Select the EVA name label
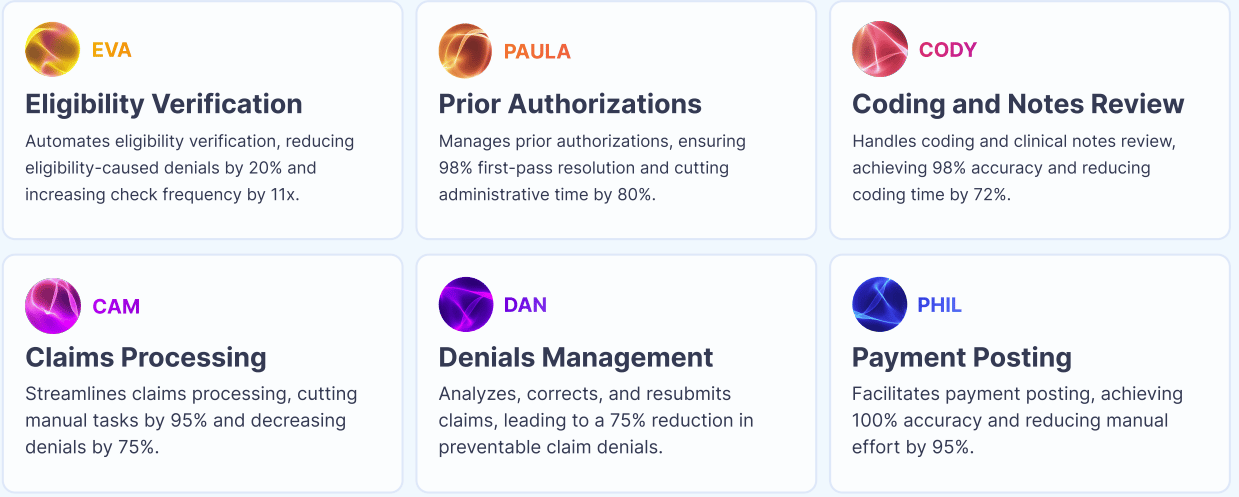Screen dimensions: 1239x497 [x=112, y=50]
